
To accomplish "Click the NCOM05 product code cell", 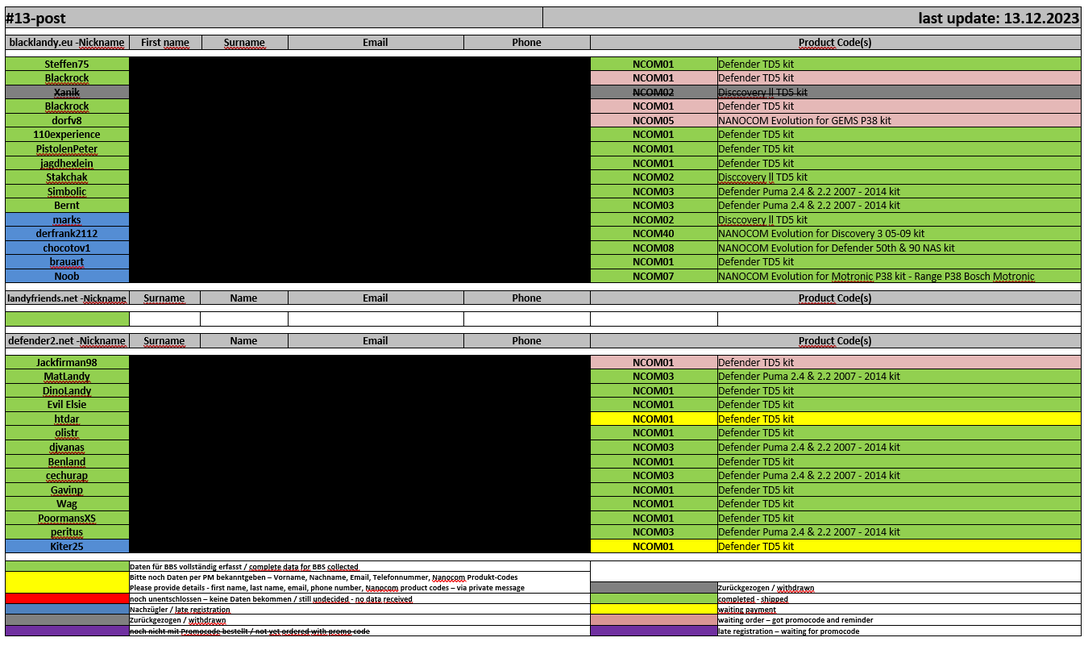I will tap(653, 120).
